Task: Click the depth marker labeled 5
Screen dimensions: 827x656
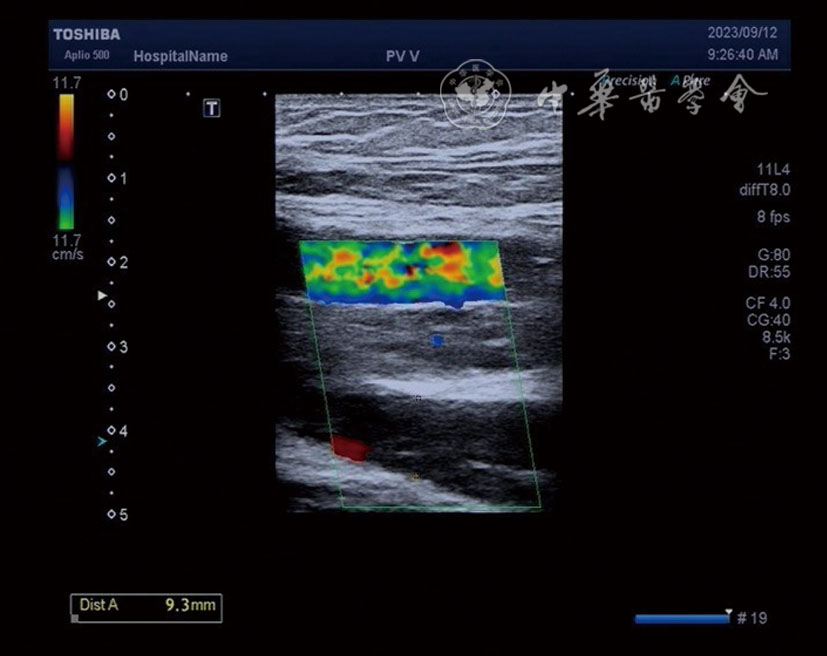Action: pos(117,514)
